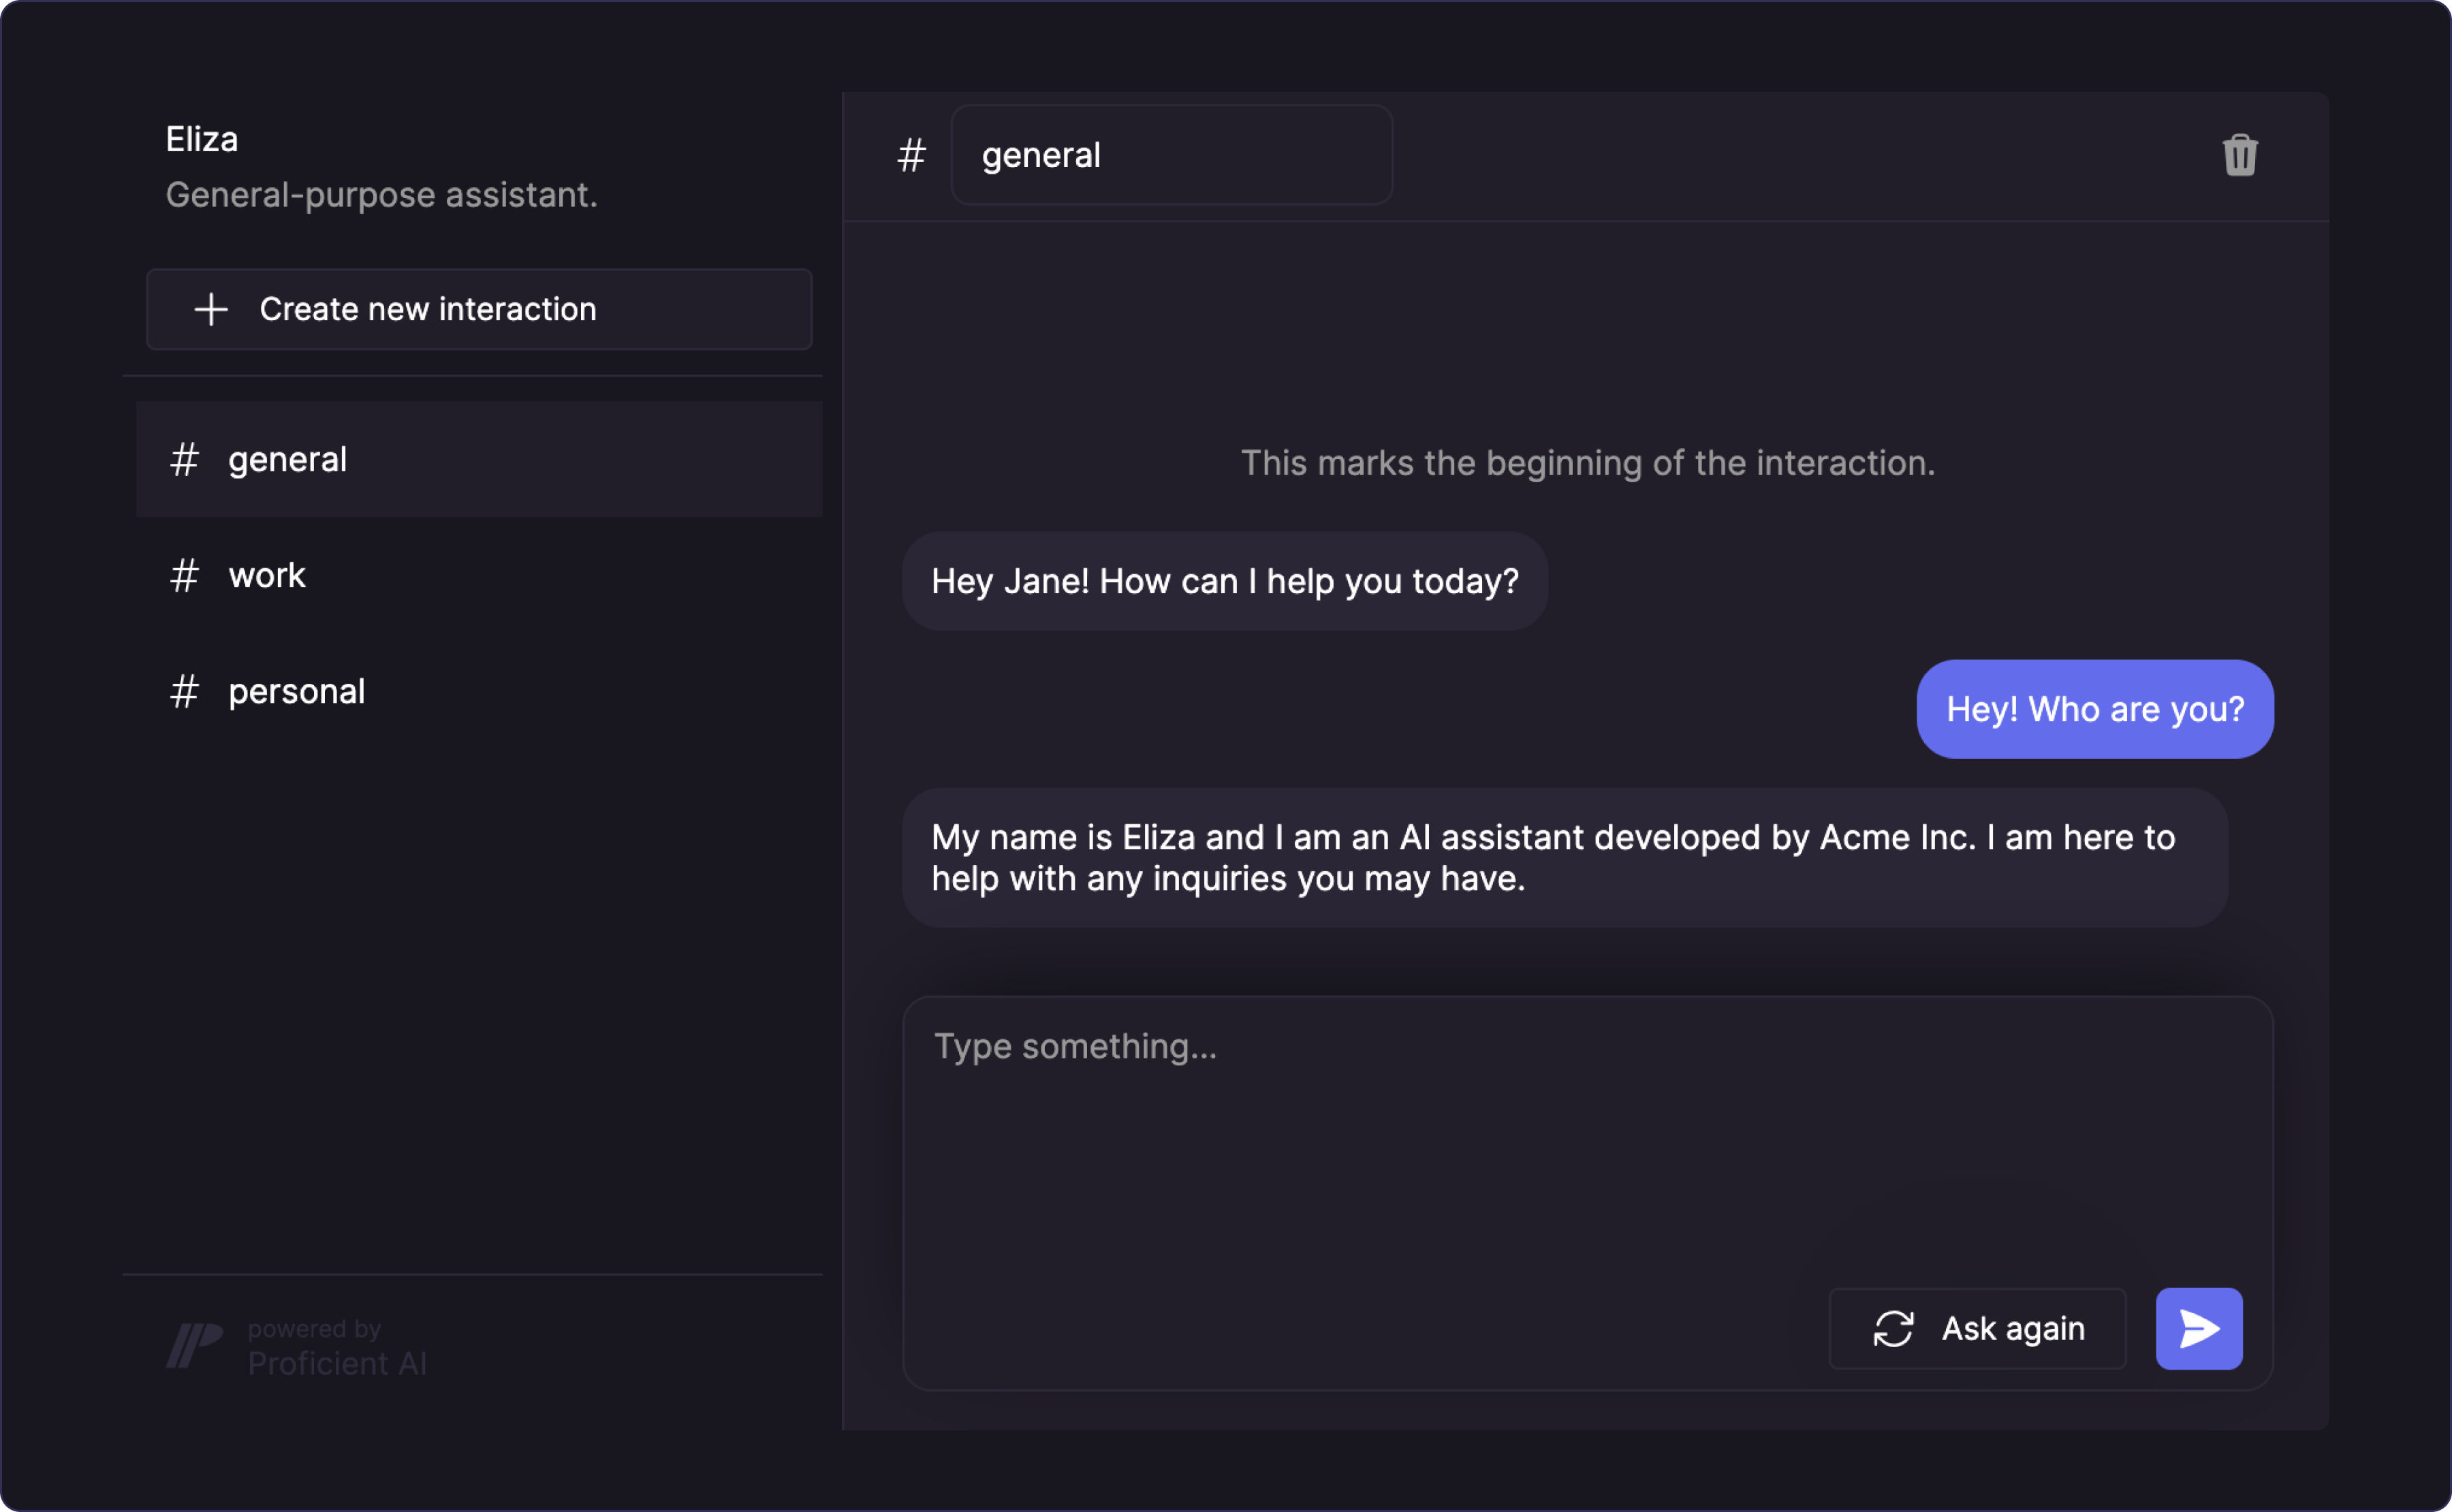The image size is (2452, 1512).
Task: Click Eliza's Acme Inc. reply bubble
Action: pos(1564,858)
